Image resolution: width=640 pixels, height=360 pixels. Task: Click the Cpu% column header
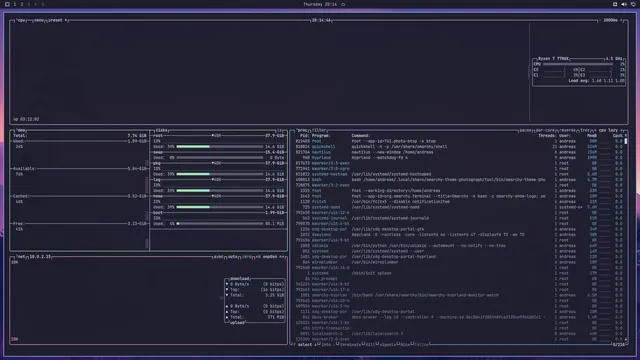pos(618,136)
